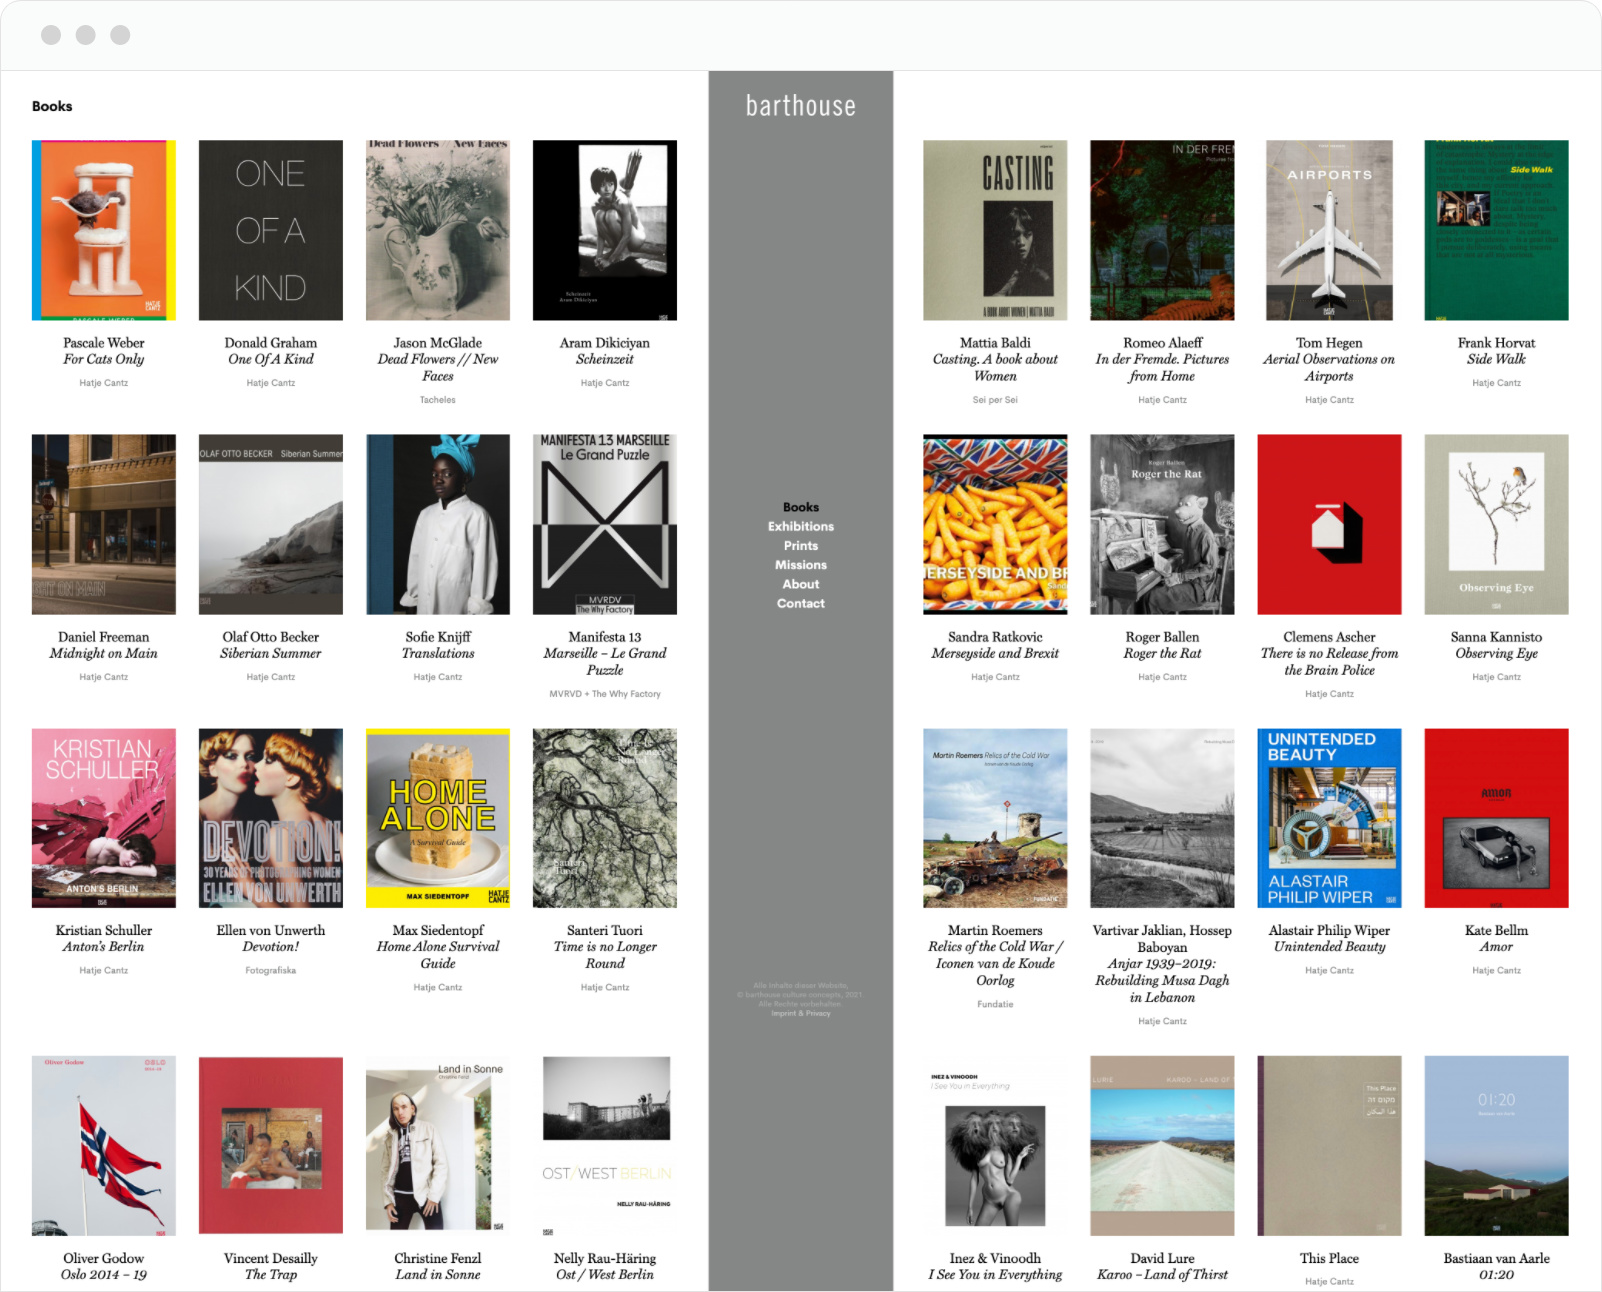This screenshot has height=1292, width=1602.
Task: View the 'One Of A Kind' book cover
Action: (270, 229)
